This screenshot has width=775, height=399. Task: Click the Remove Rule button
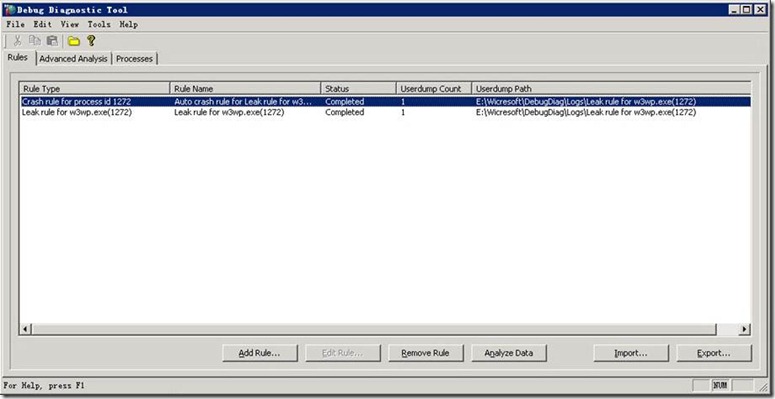point(426,353)
